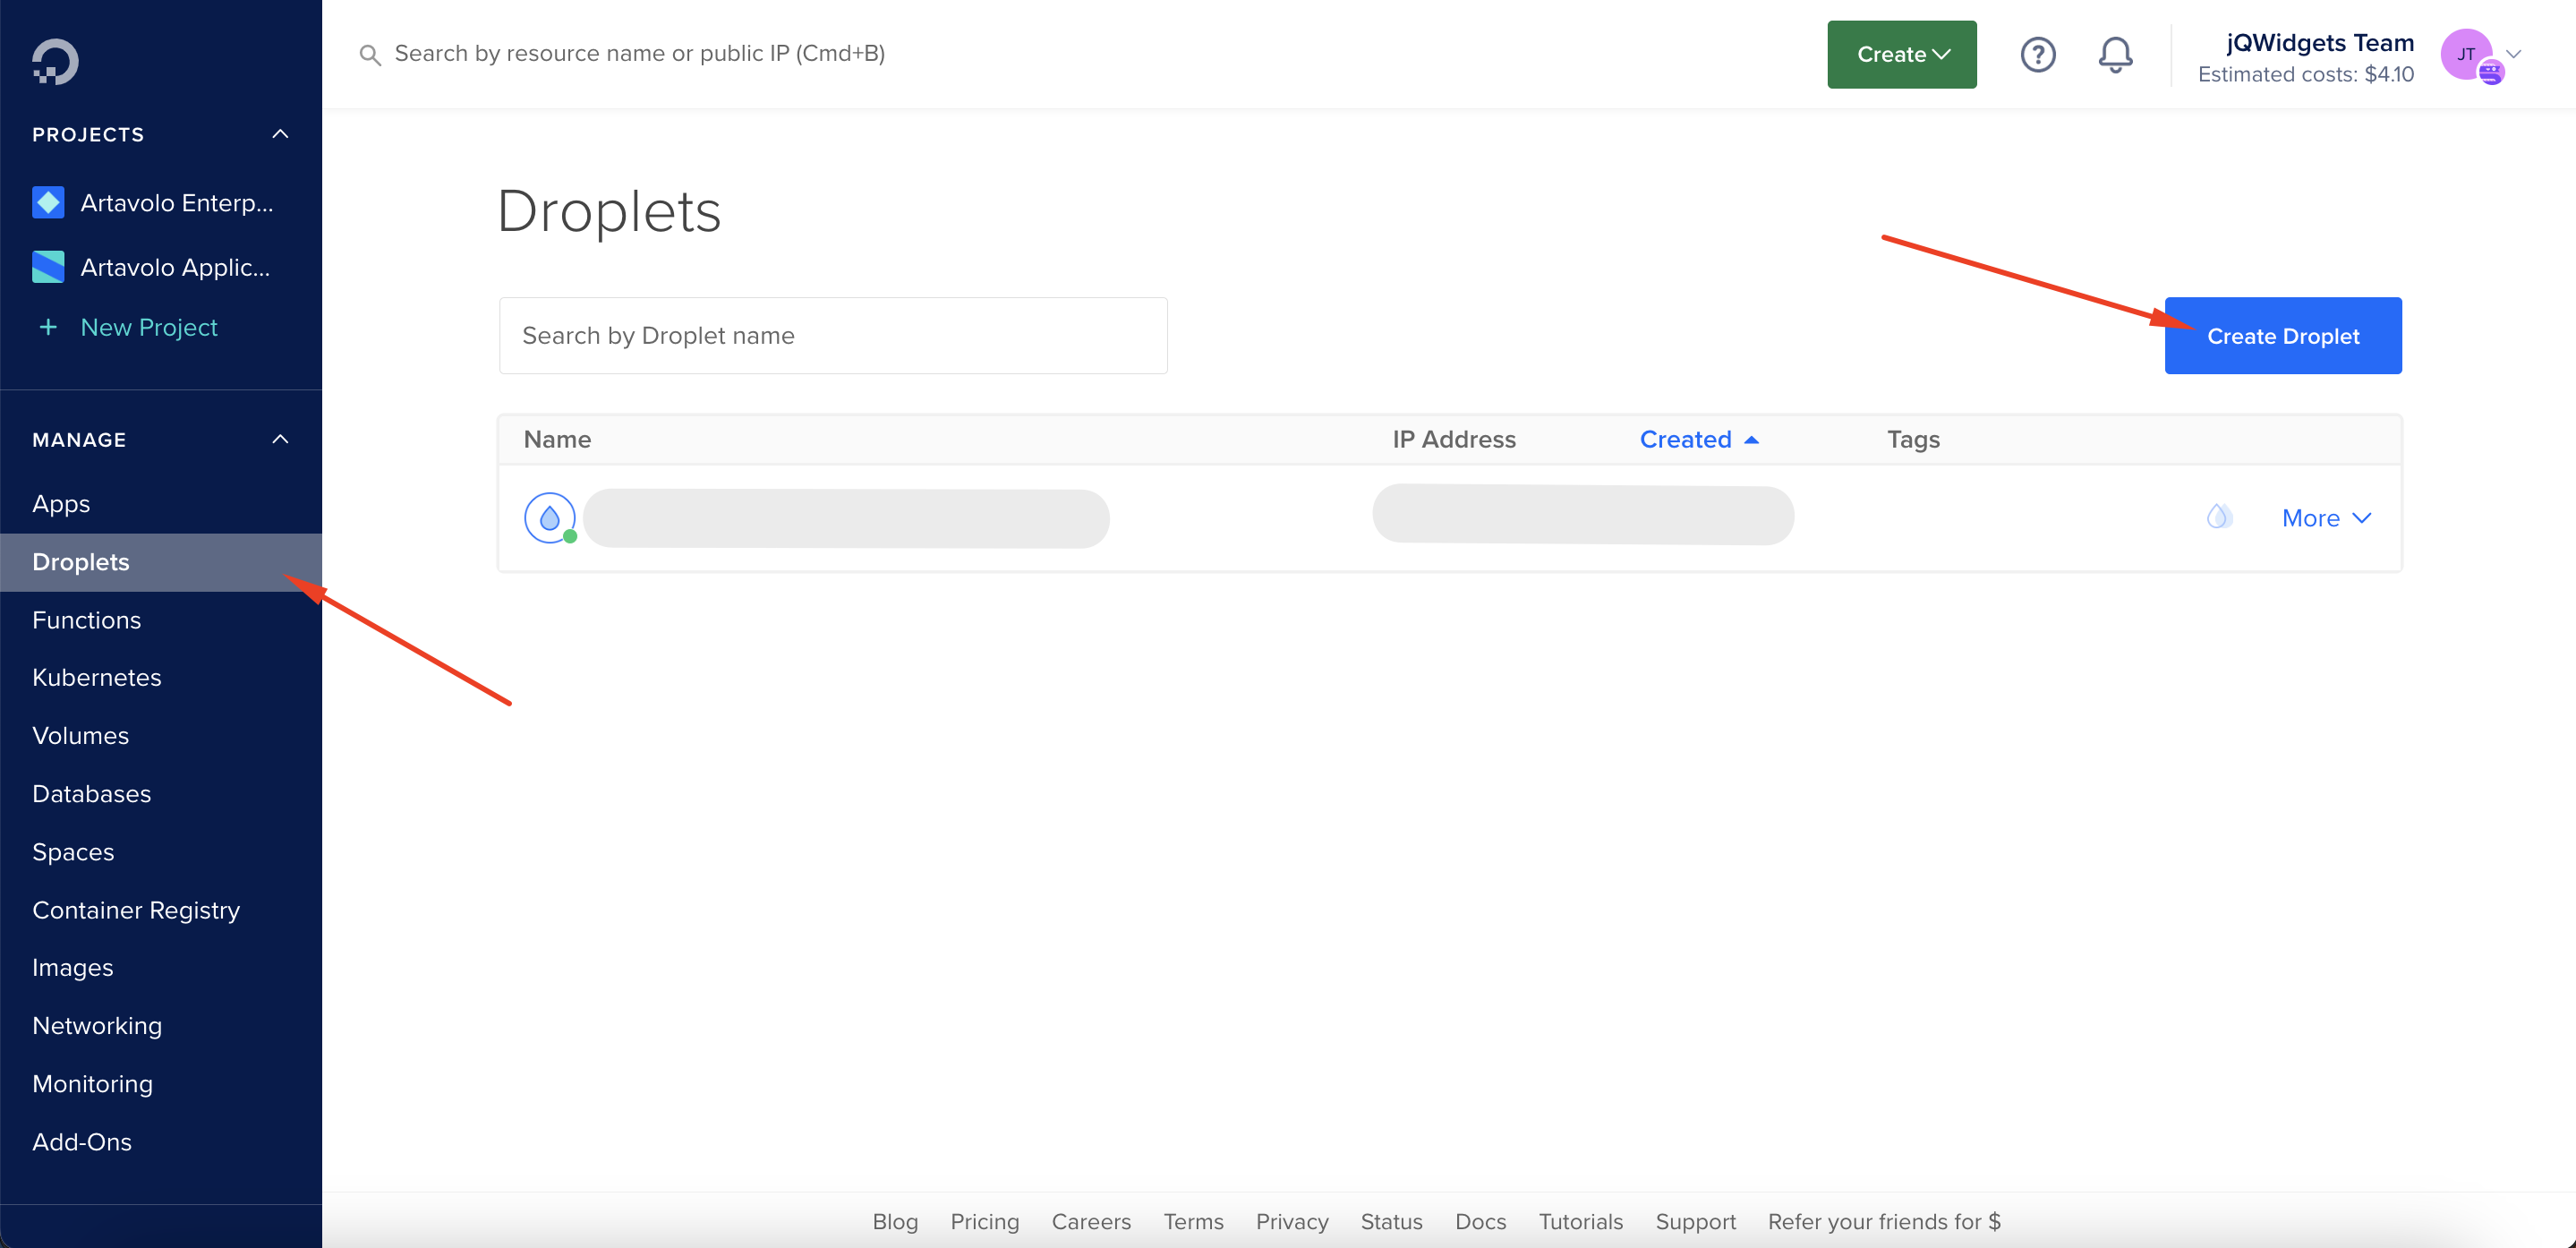This screenshot has height=1248, width=2576.
Task: Go to Networking section
Action: pyautogui.click(x=97, y=1026)
